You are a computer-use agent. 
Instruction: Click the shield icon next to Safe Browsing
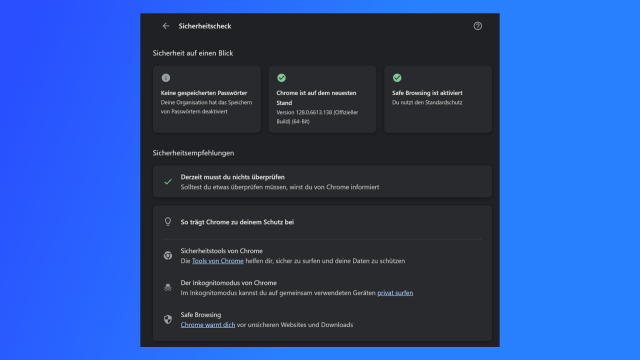click(x=168, y=319)
